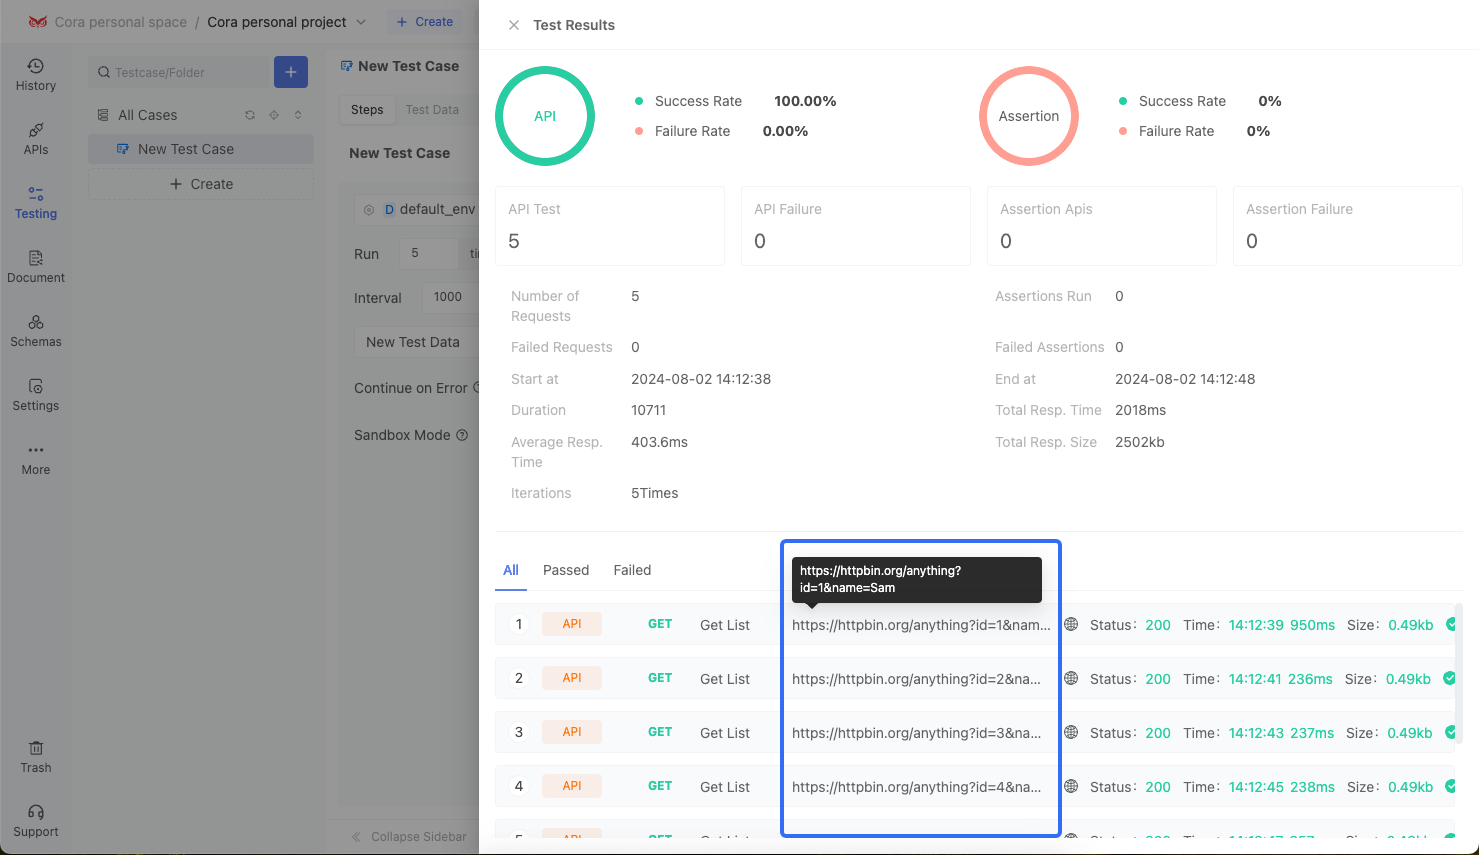Click time 14:12:39 950ms value
Viewport: 1479px width, 855px height.
click(1282, 625)
